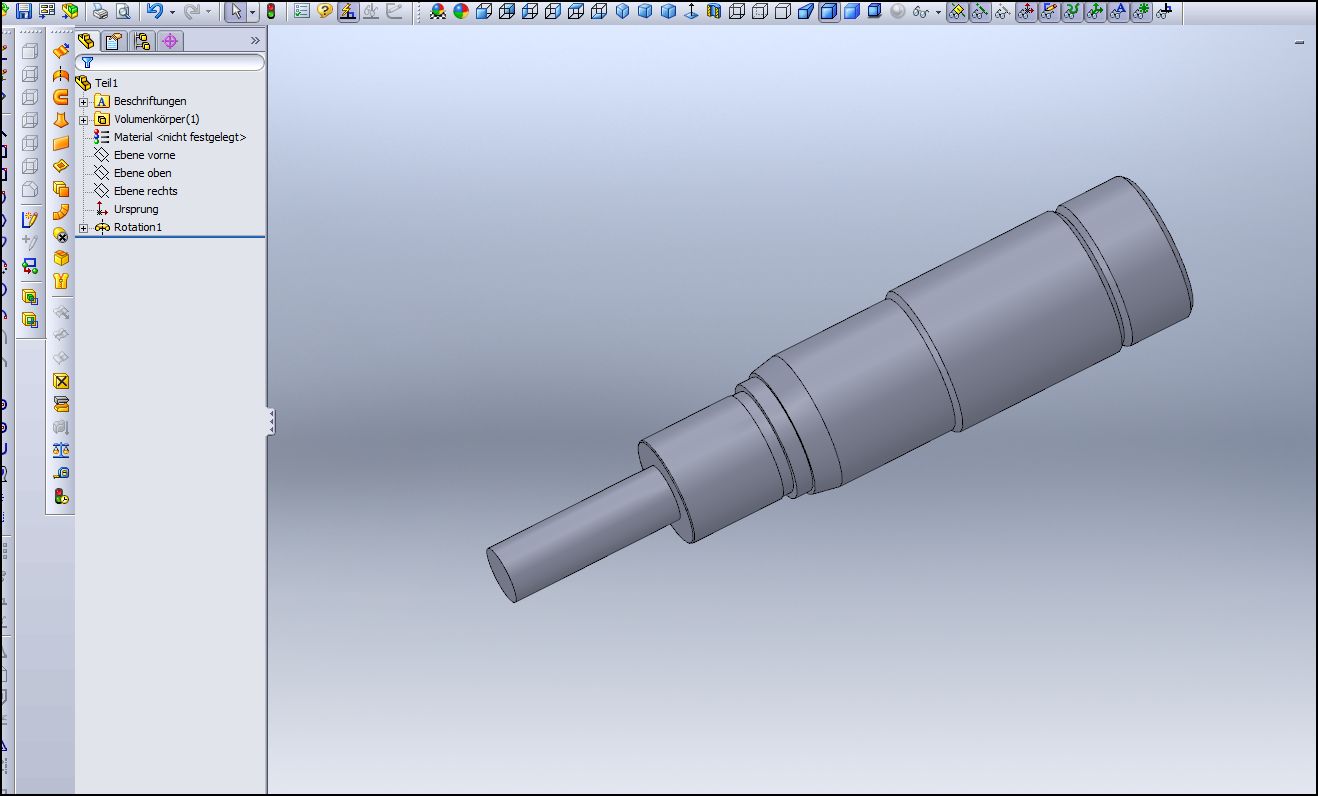Open the Select tool dropdown arrow
The width and height of the screenshot is (1318, 796).
[252, 12]
